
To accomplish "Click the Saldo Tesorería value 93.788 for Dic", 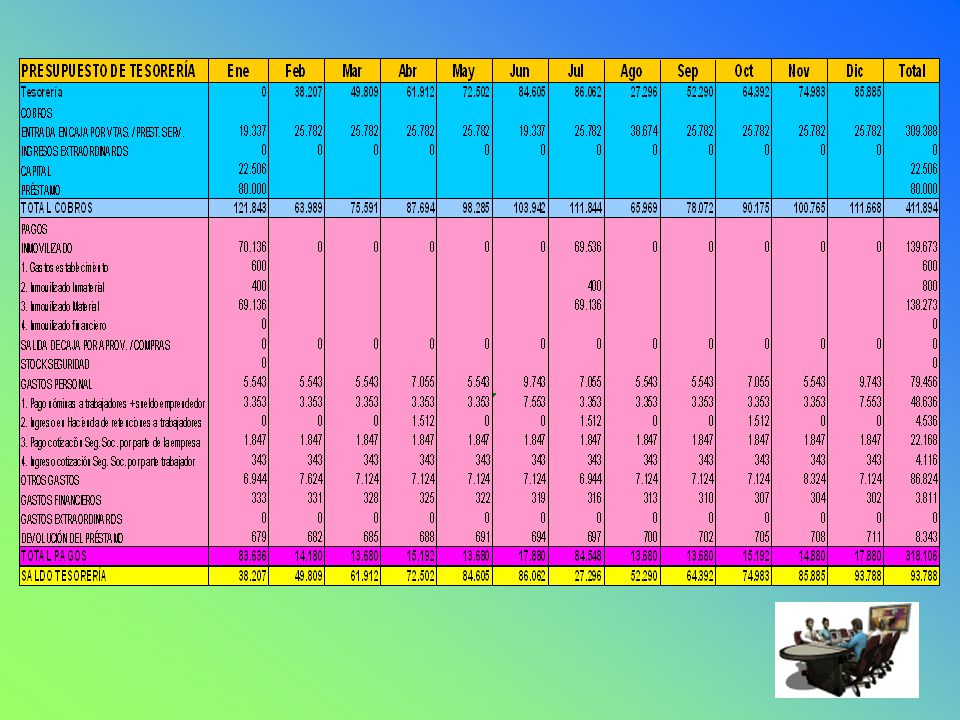I will [x=868, y=576].
